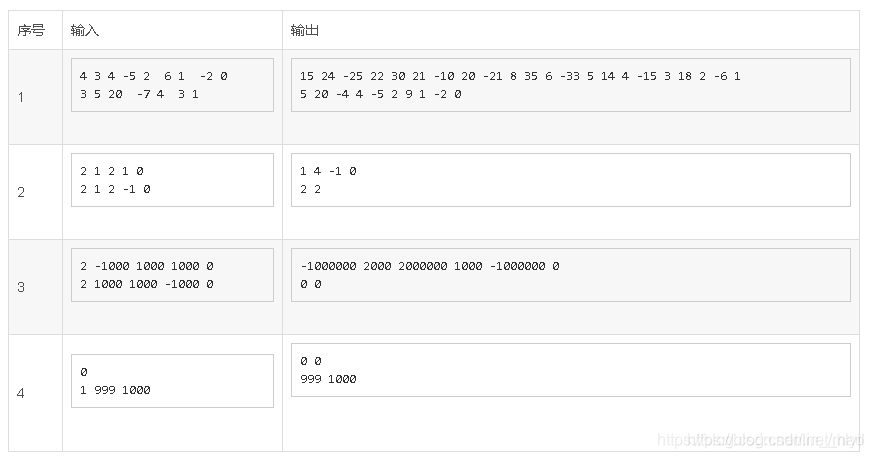Click input line "1 999 1000" in row 4
This screenshot has width=873, height=458.
(115, 390)
